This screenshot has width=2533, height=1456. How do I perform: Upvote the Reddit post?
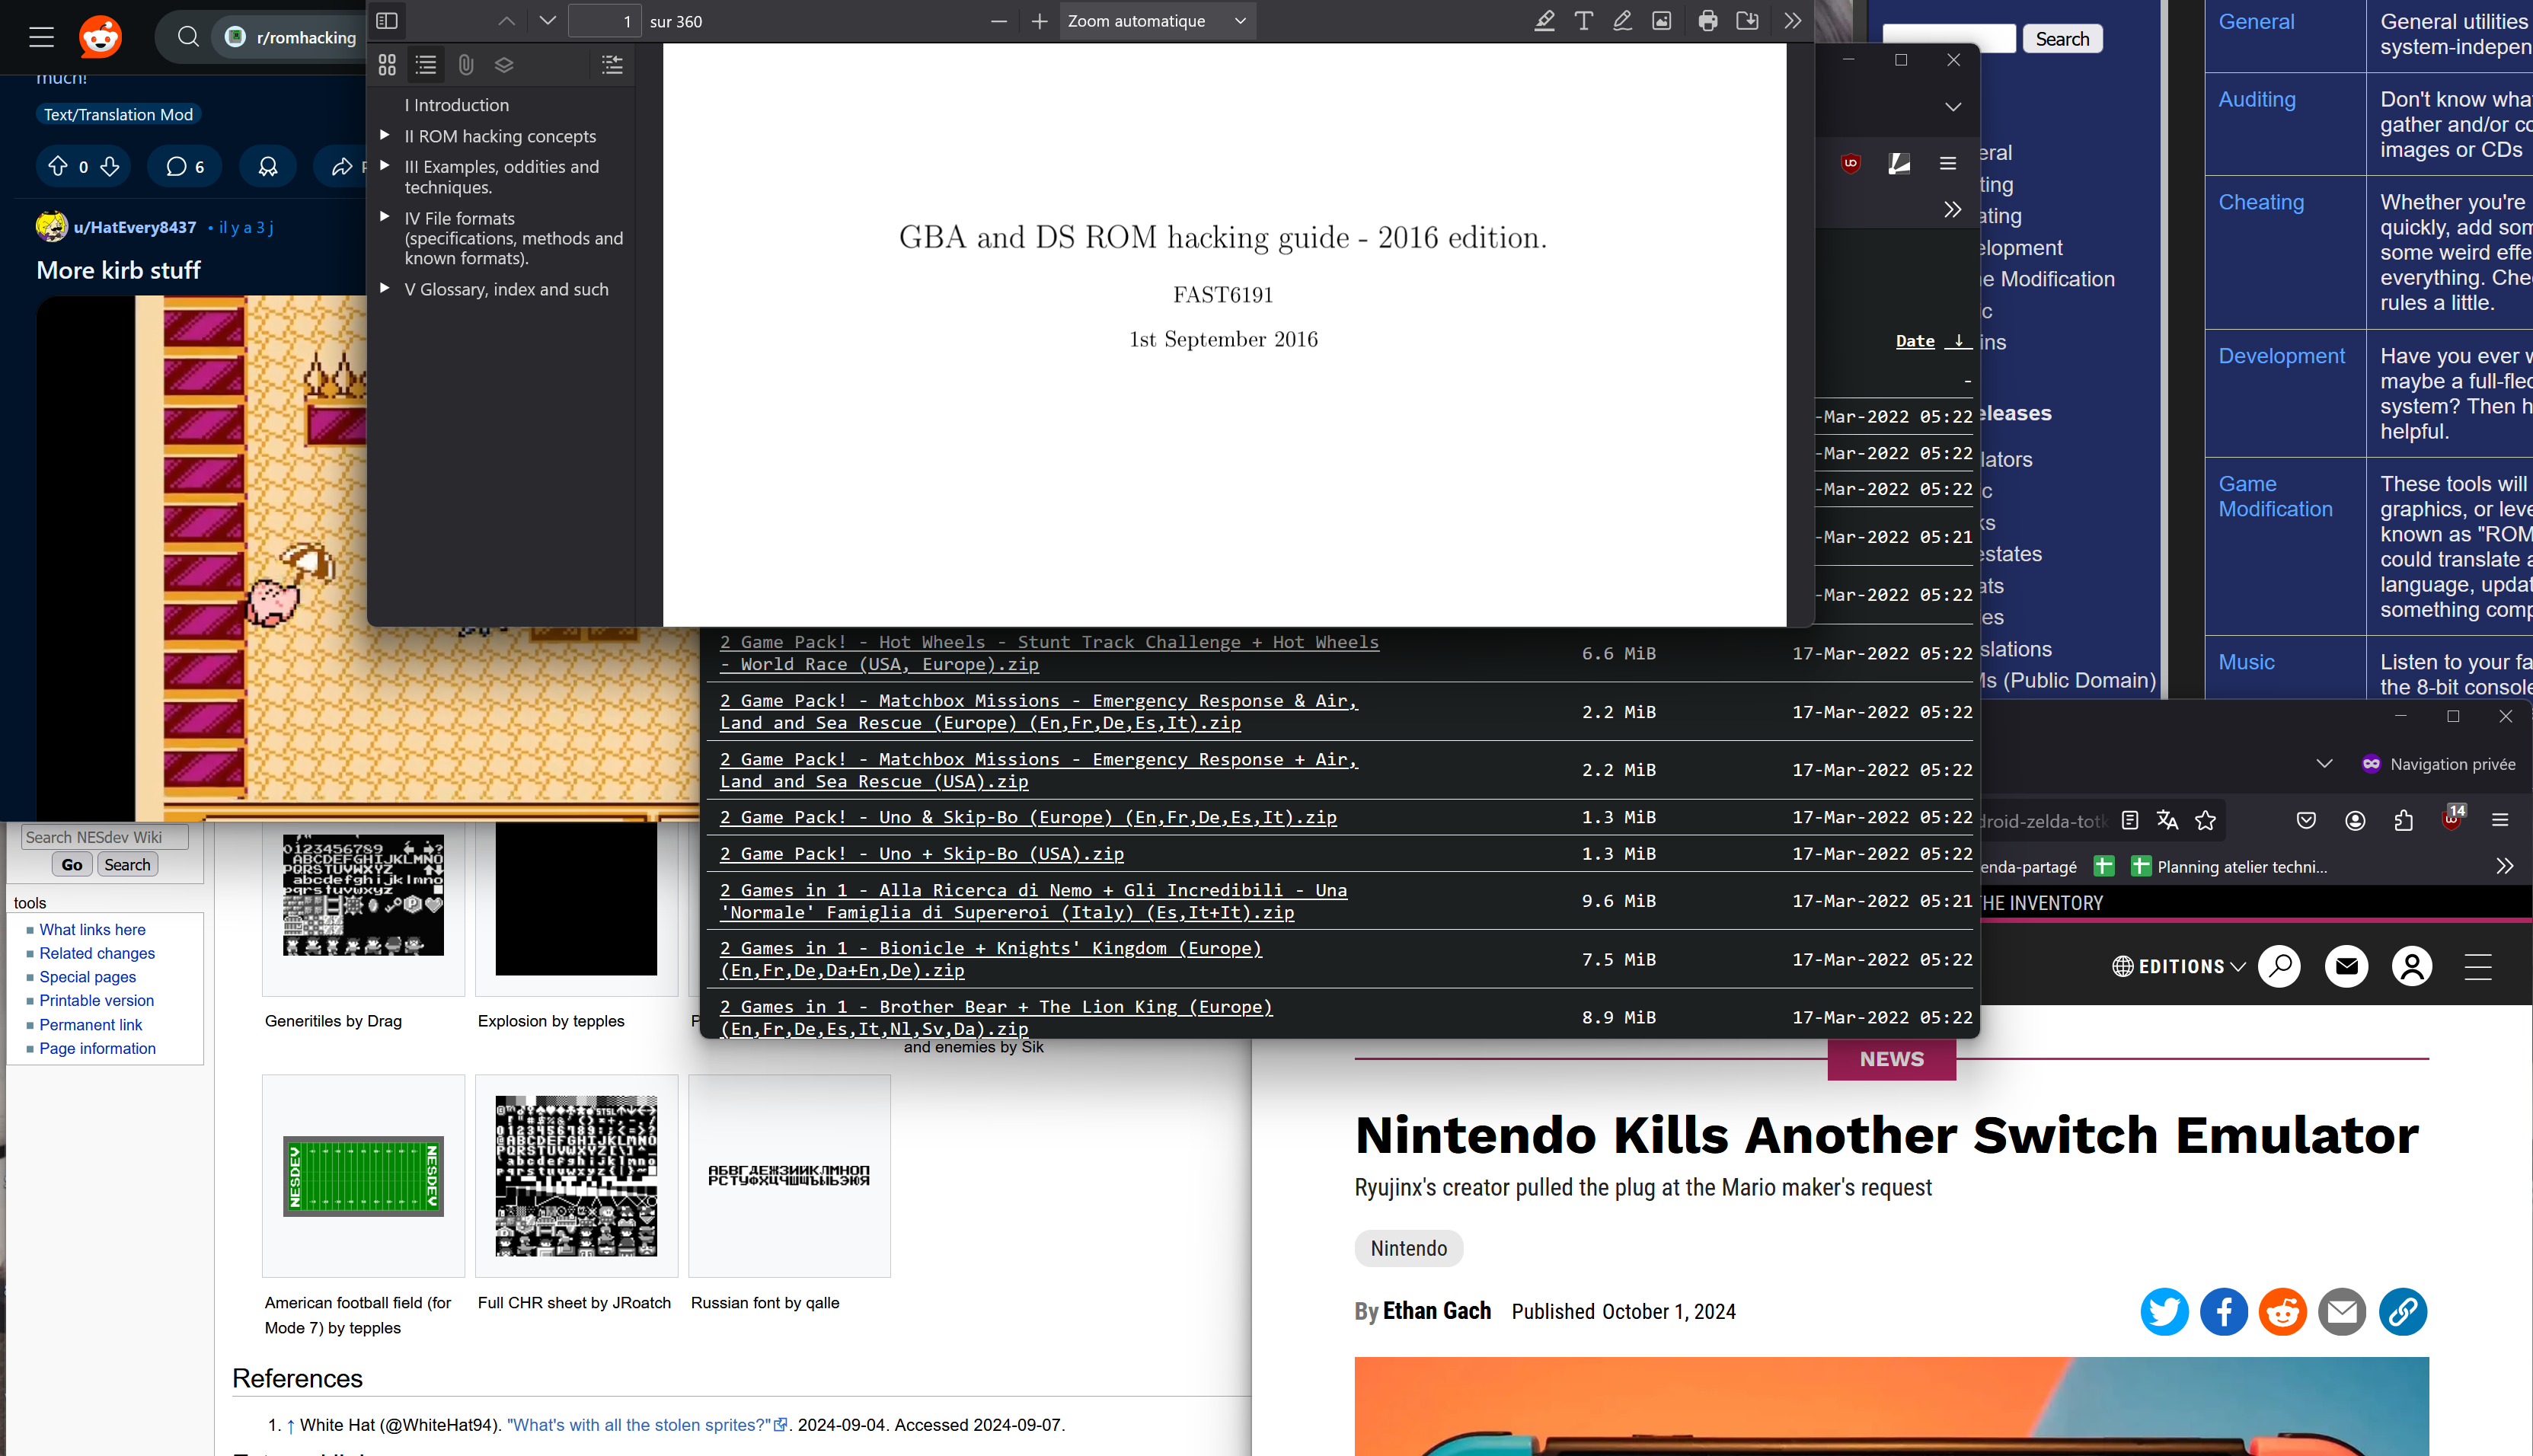[58, 166]
